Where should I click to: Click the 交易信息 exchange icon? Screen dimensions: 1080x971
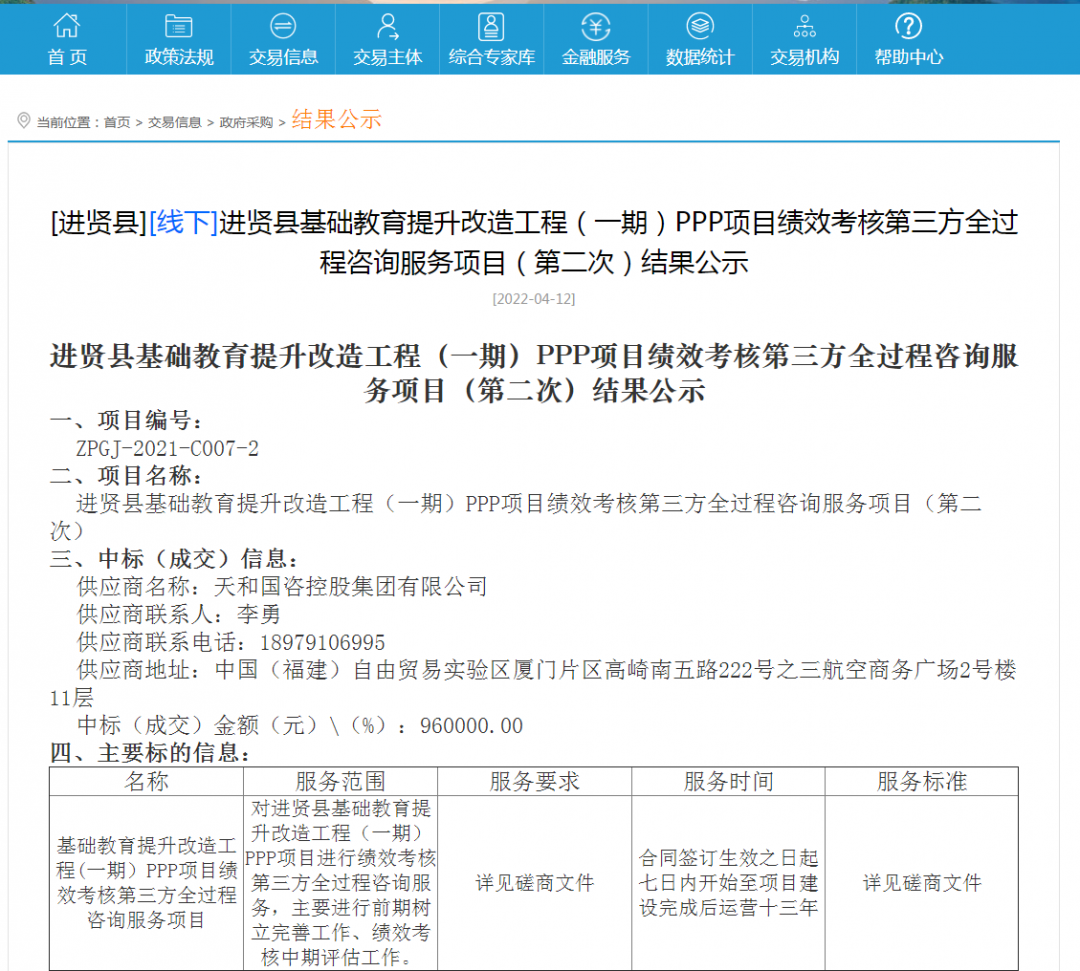[282, 26]
